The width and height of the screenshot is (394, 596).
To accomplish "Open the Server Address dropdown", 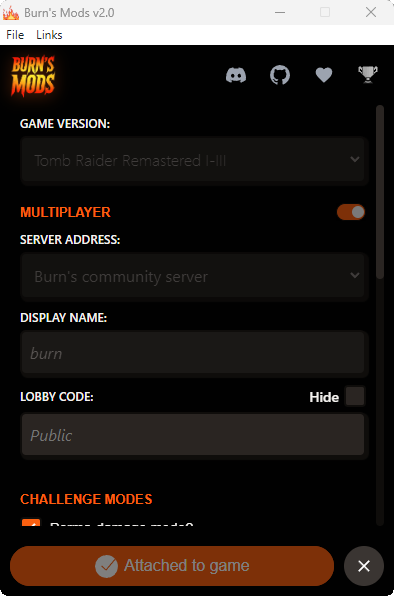I will (x=195, y=276).
